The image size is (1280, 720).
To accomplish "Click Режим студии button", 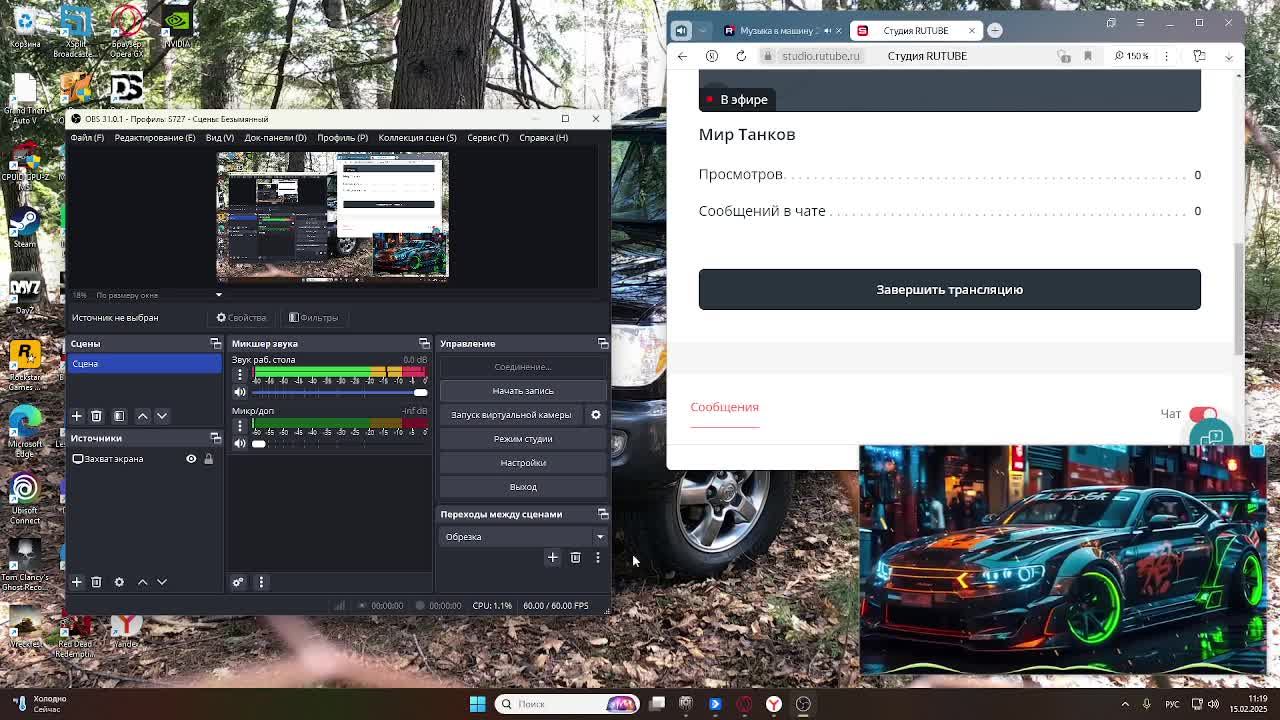I will [x=523, y=439].
